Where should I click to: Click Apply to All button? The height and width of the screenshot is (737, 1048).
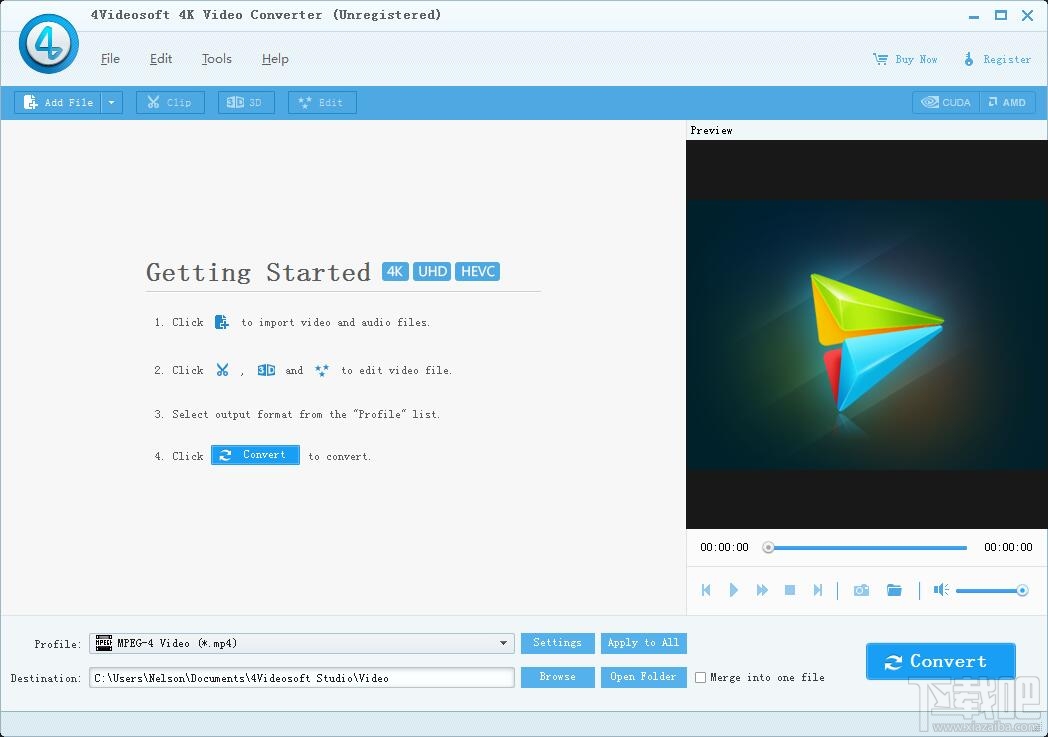(x=643, y=643)
